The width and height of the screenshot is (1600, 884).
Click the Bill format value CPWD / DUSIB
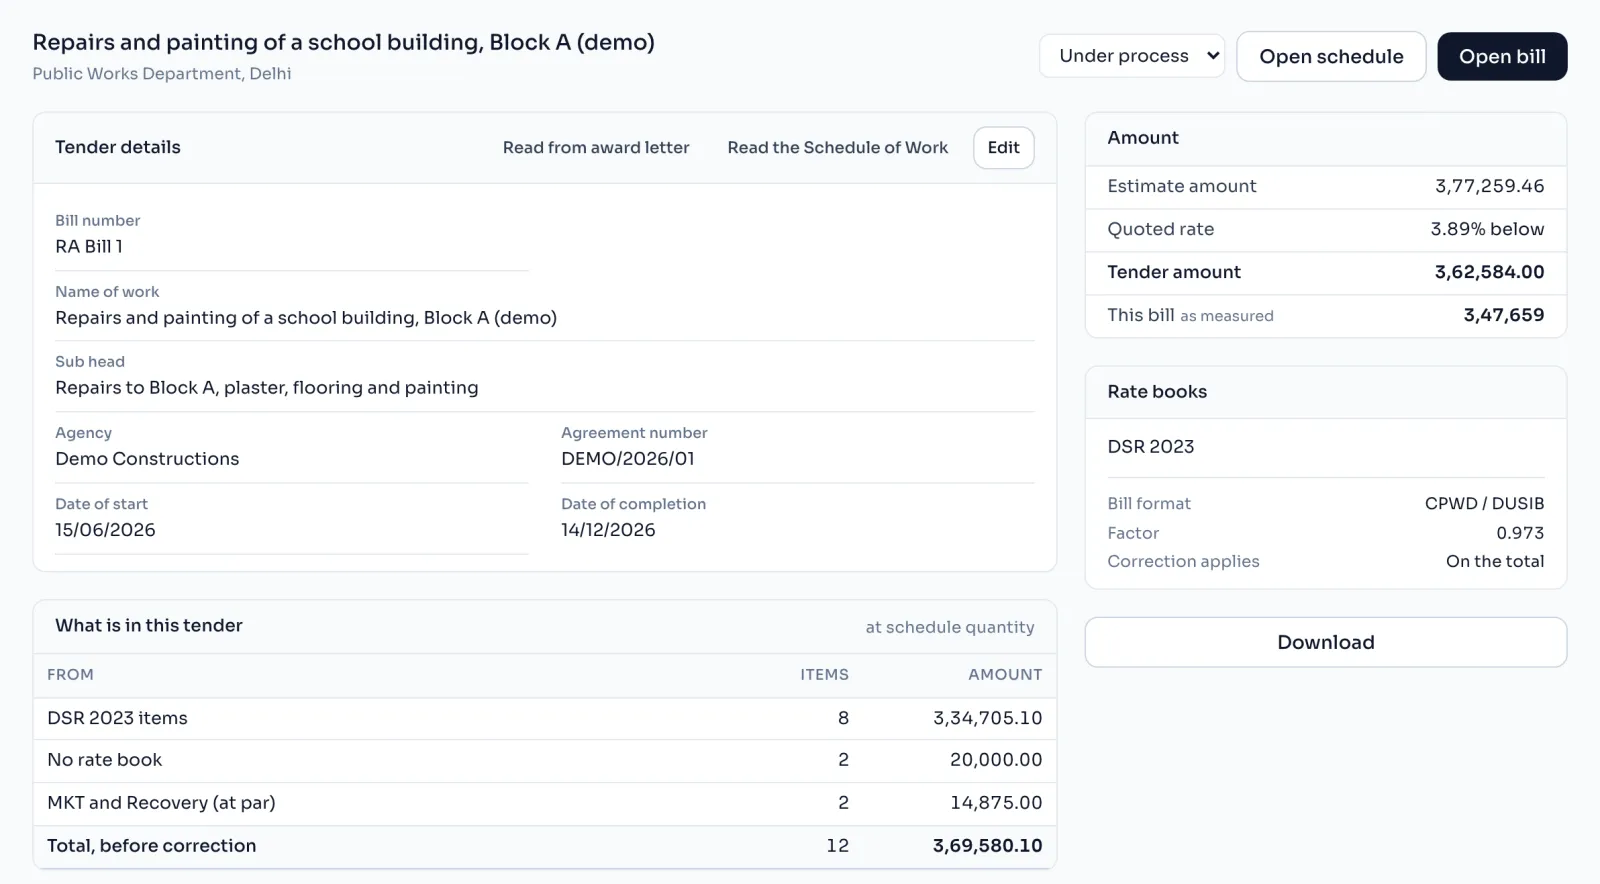pos(1484,504)
